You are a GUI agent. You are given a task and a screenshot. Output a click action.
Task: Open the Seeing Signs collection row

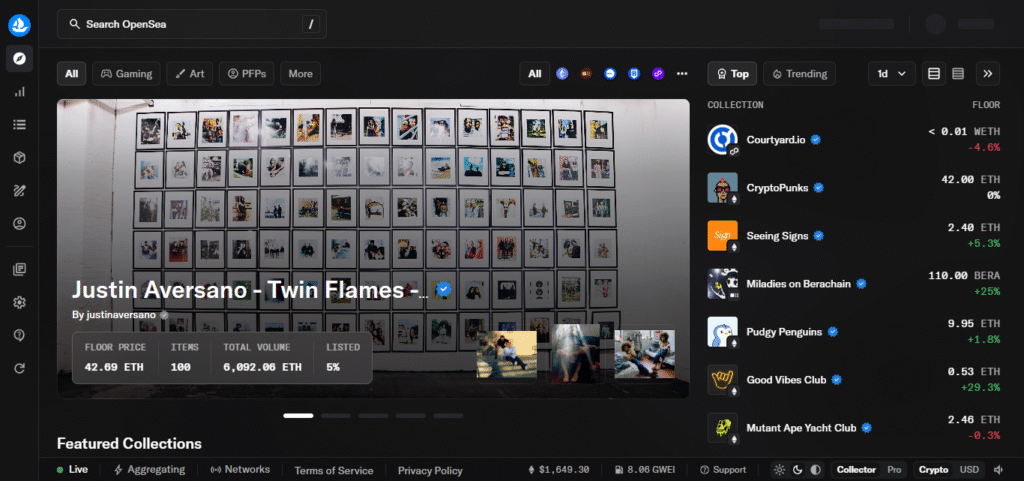click(854, 236)
